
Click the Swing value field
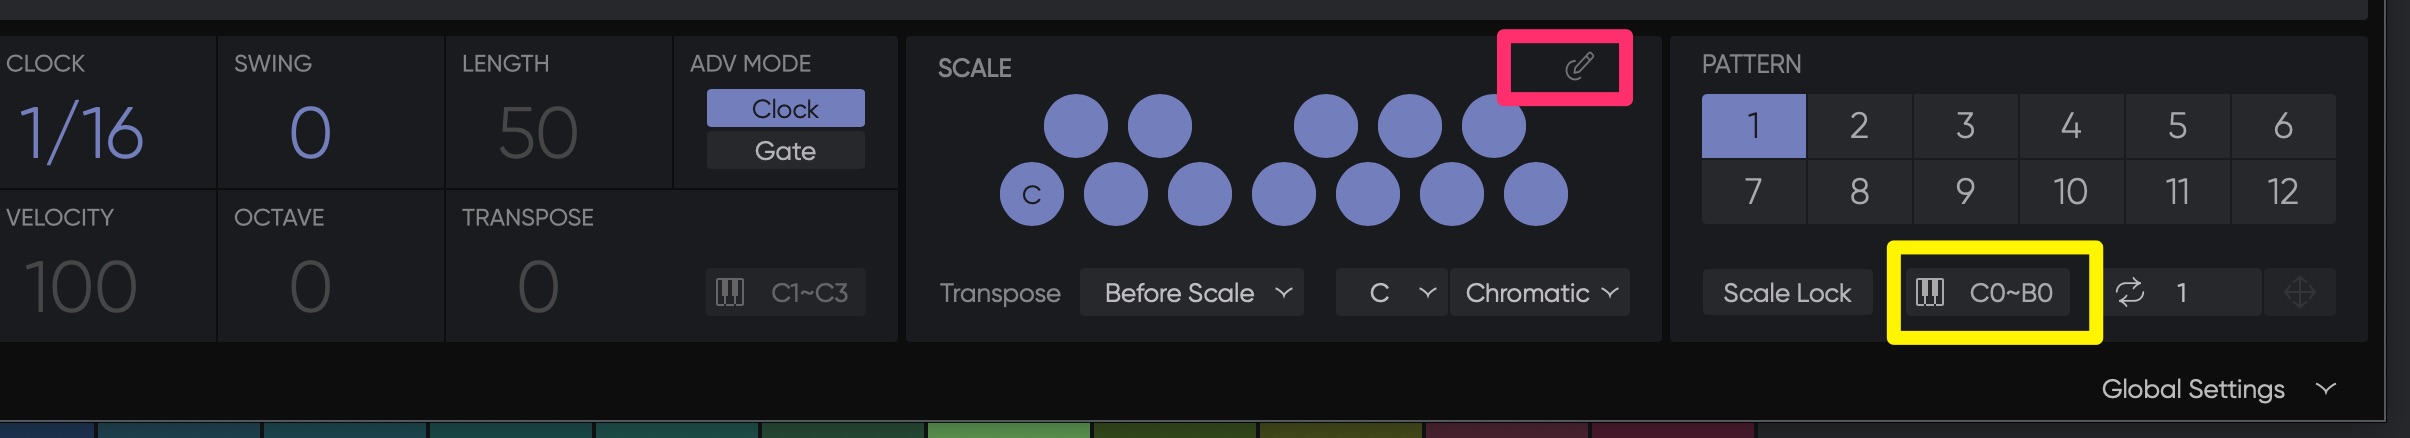point(310,133)
